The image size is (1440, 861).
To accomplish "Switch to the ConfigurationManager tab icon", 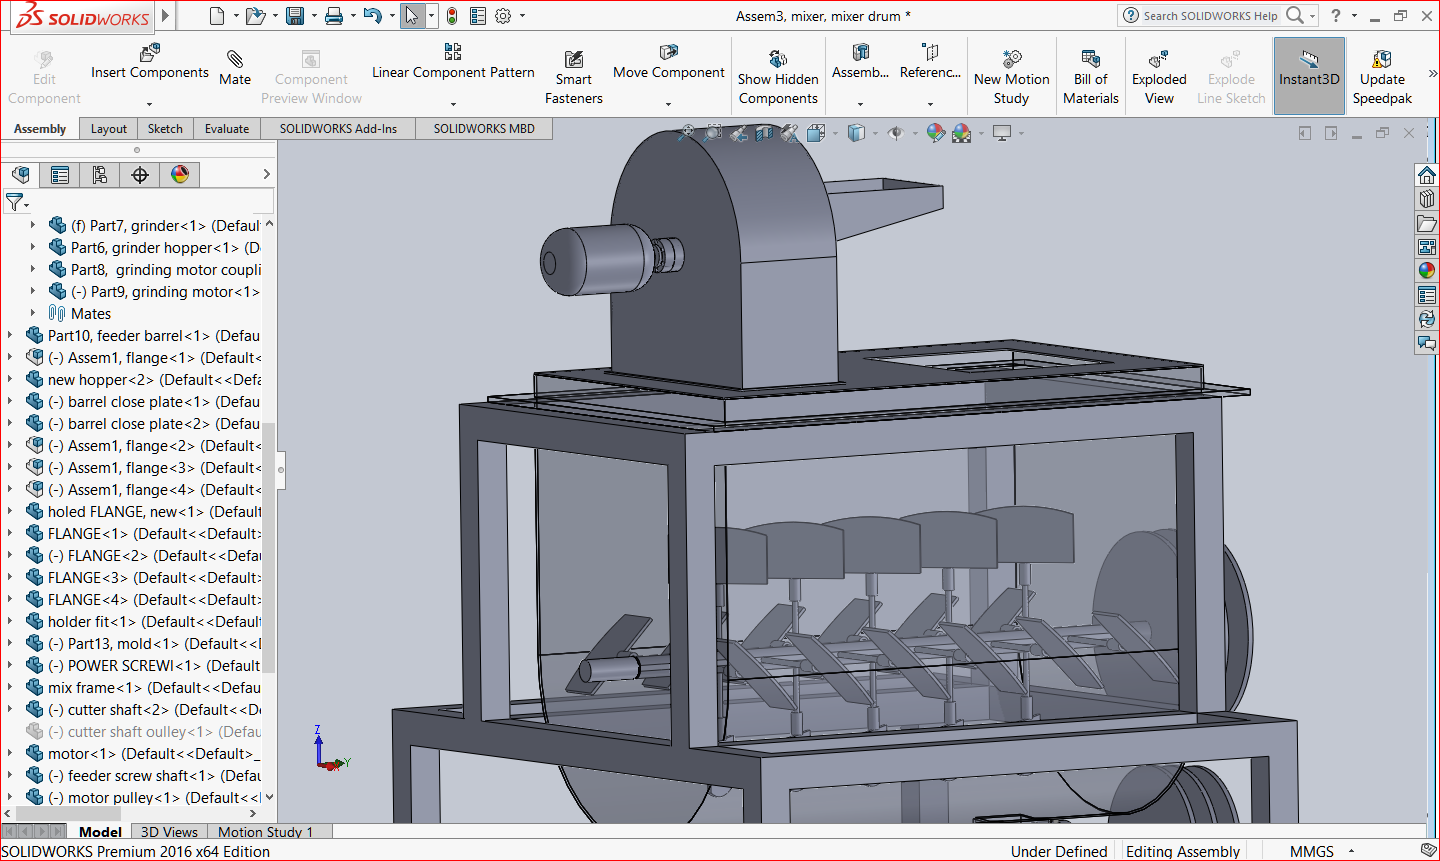I will [100, 175].
